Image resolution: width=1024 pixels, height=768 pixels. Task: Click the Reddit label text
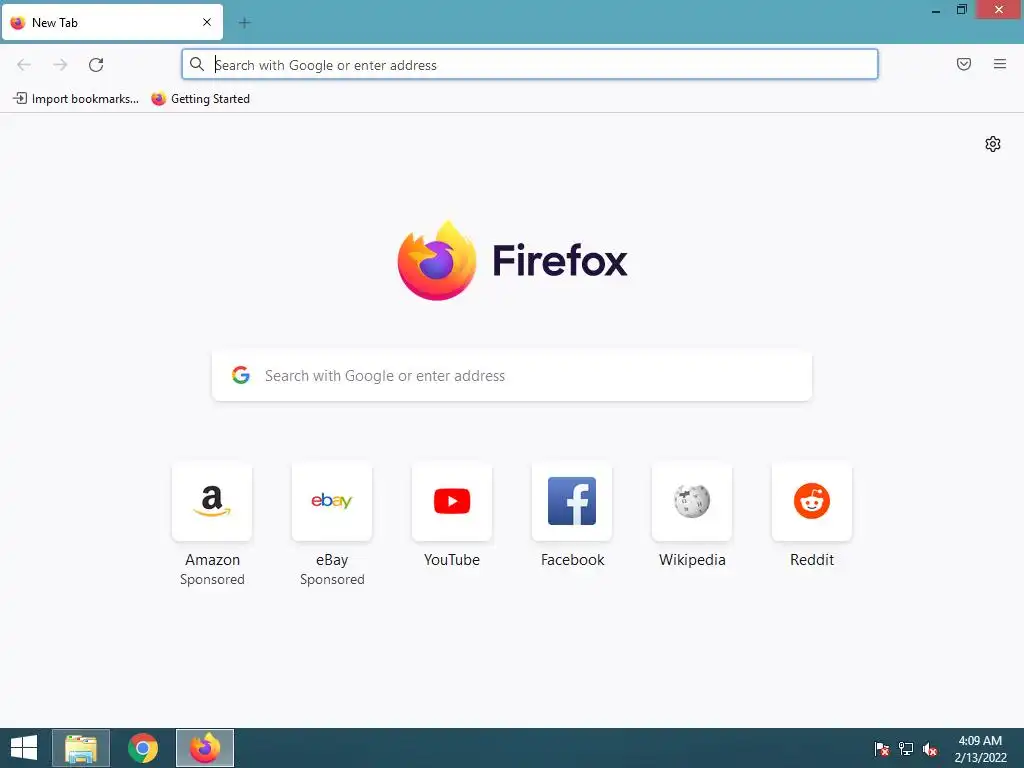click(812, 560)
